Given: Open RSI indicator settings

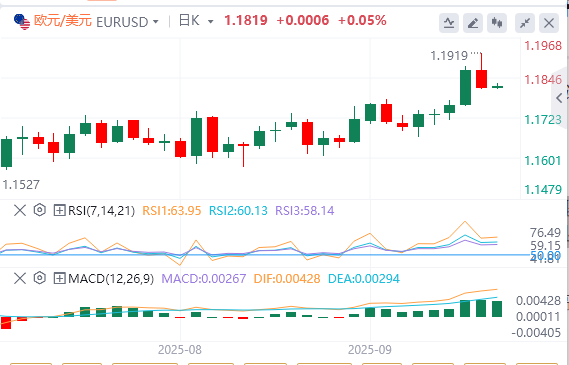Looking at the screenshot, I should coord(40,210).
